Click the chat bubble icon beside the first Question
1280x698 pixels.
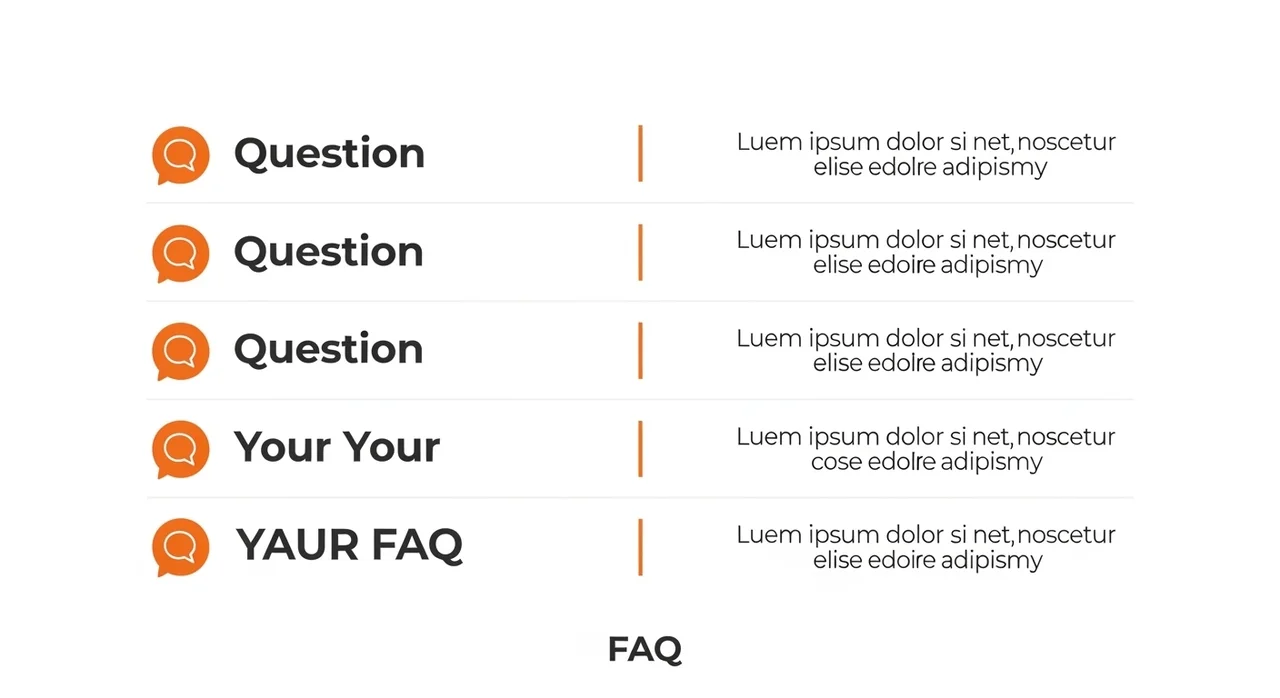pyautogui.click(x=180, y=155)
